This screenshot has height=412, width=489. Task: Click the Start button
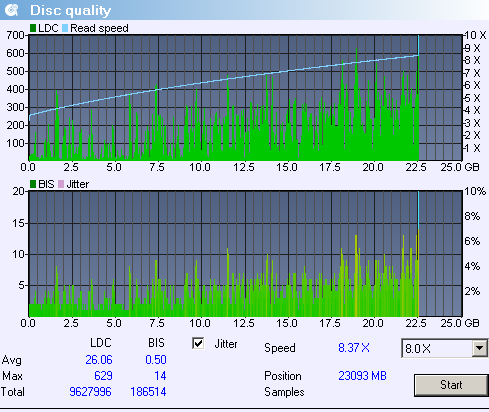pos(451,385)
